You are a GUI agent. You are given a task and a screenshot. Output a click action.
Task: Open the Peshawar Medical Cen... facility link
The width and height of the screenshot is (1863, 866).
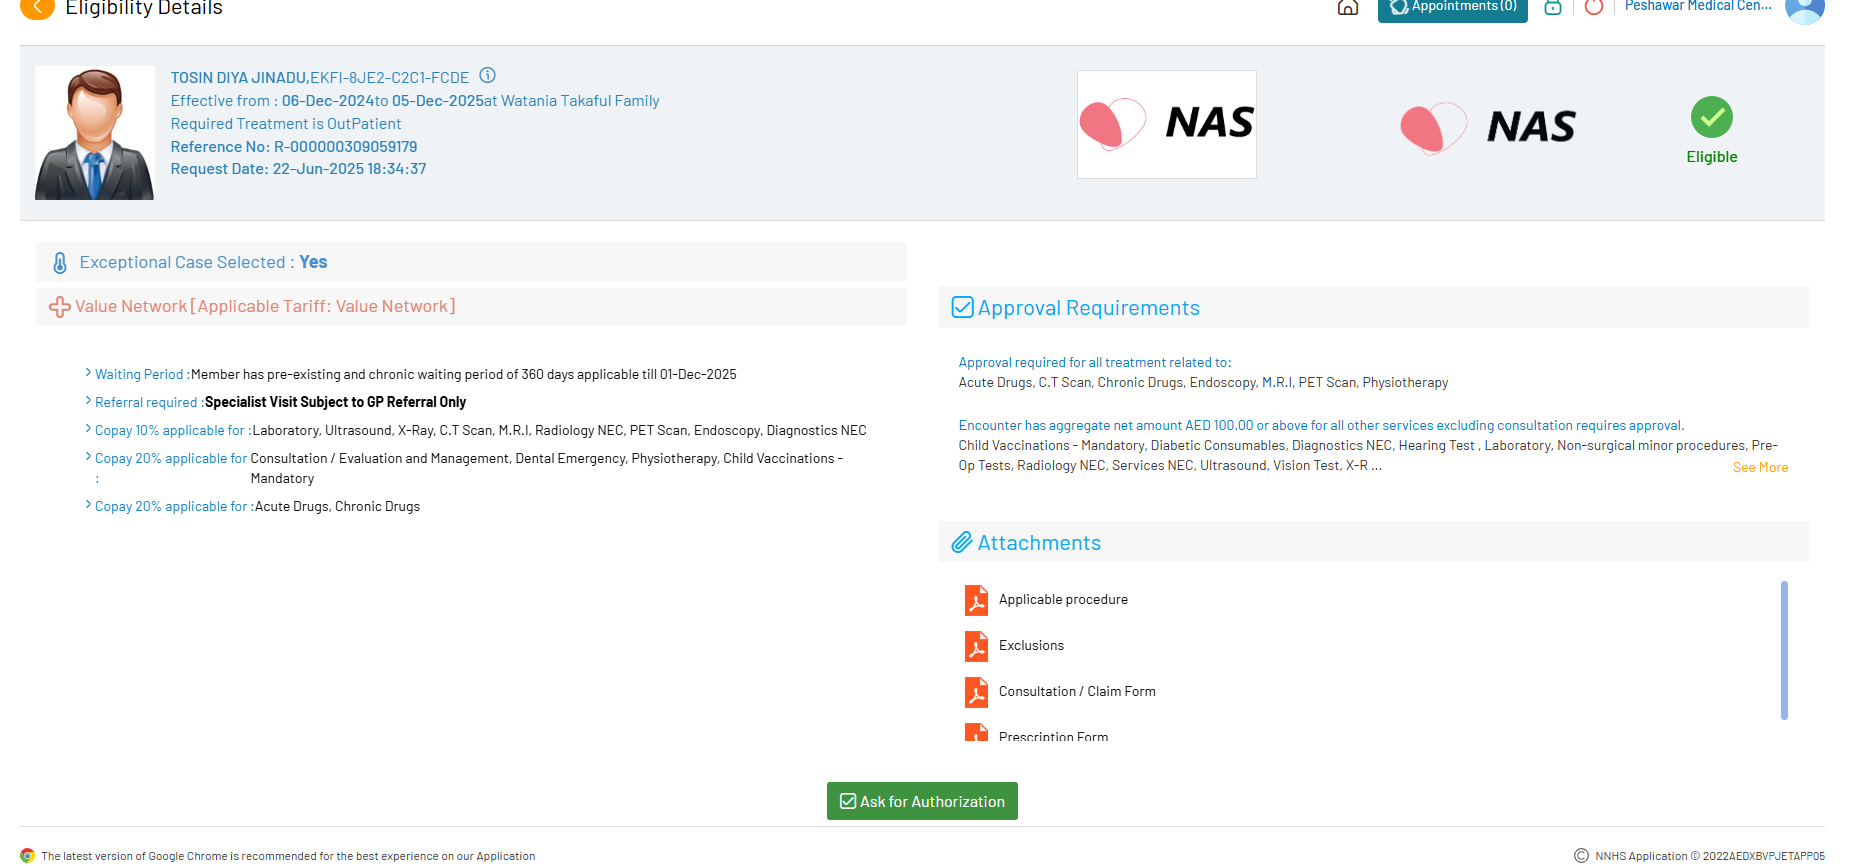pyautogui.click(x=1698, y=6)
